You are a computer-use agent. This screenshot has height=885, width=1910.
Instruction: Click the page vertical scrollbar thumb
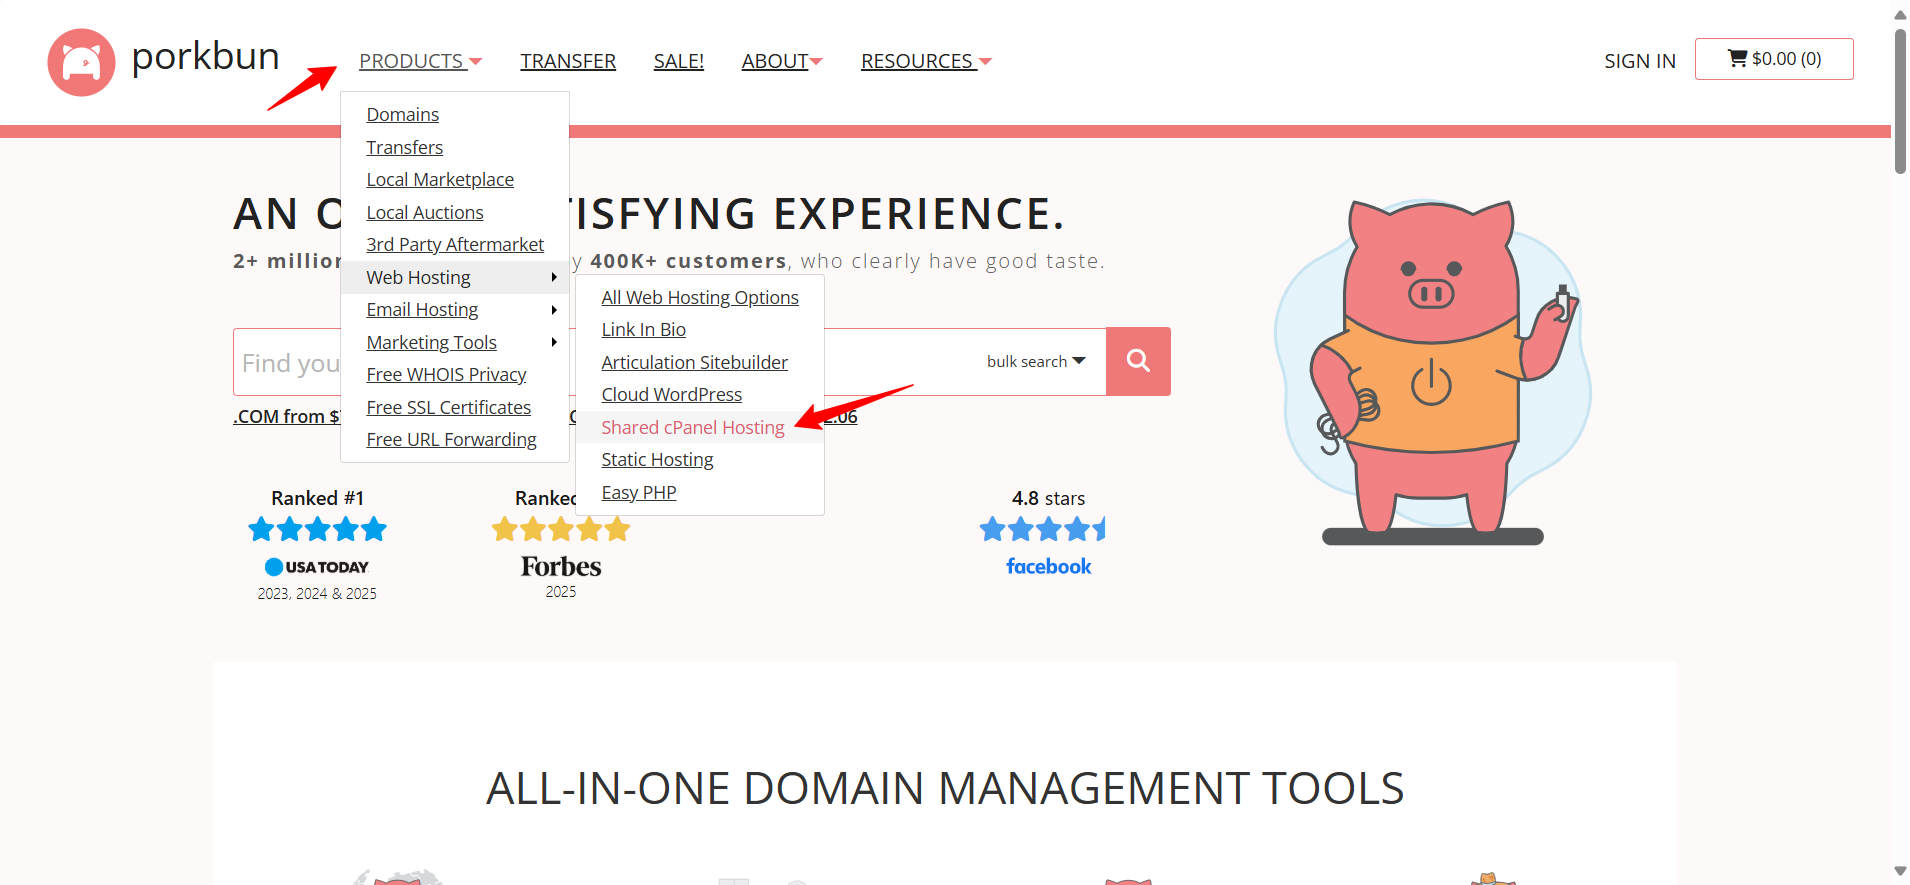[x=1900, y=100]
